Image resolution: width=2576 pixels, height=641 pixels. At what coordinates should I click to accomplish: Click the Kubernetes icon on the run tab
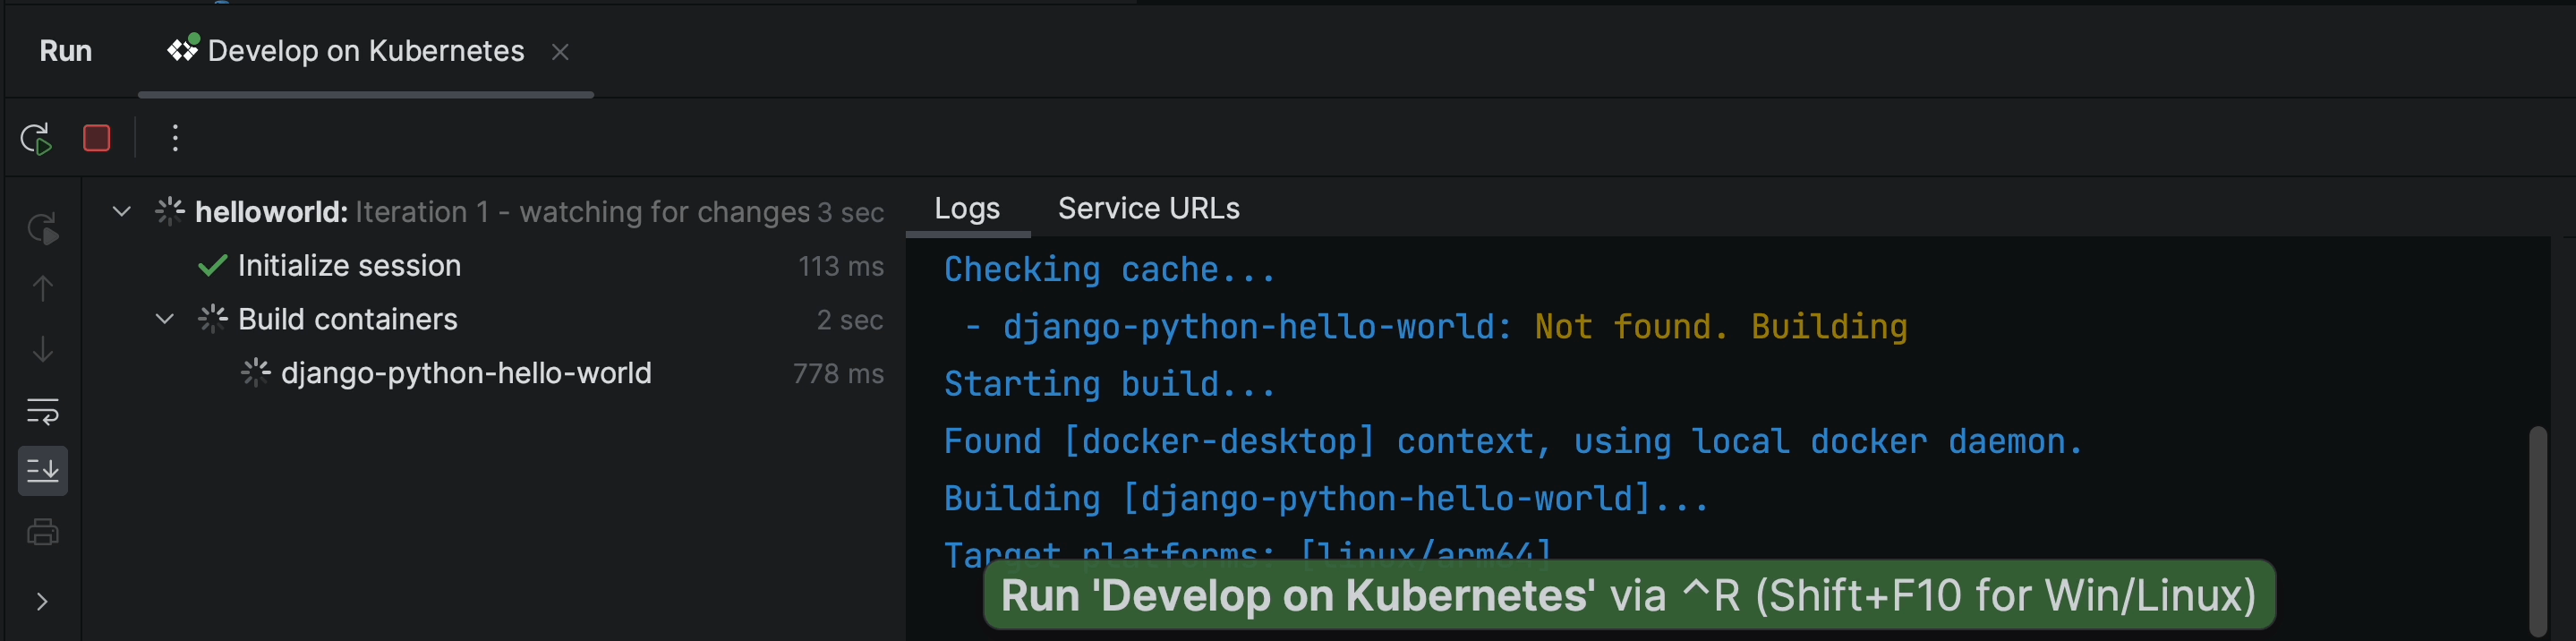click(183, 49)
